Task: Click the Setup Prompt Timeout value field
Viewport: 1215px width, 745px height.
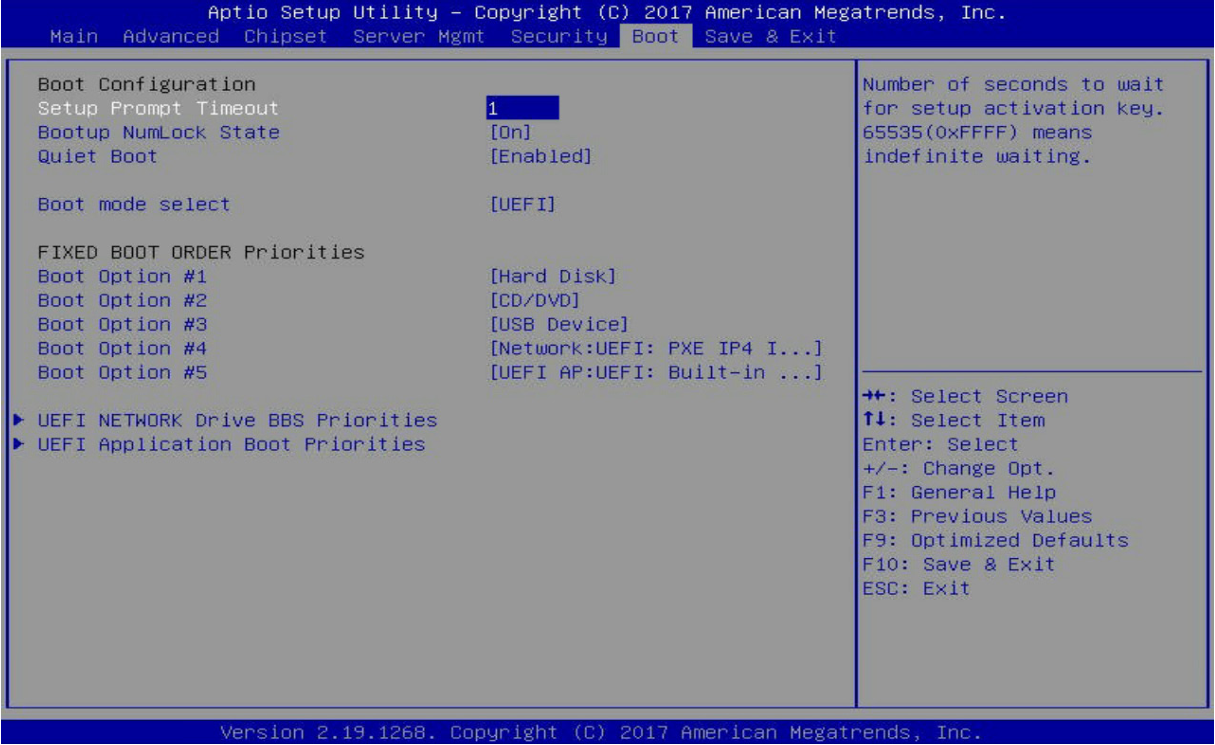Action: click(x=522, y=108)
